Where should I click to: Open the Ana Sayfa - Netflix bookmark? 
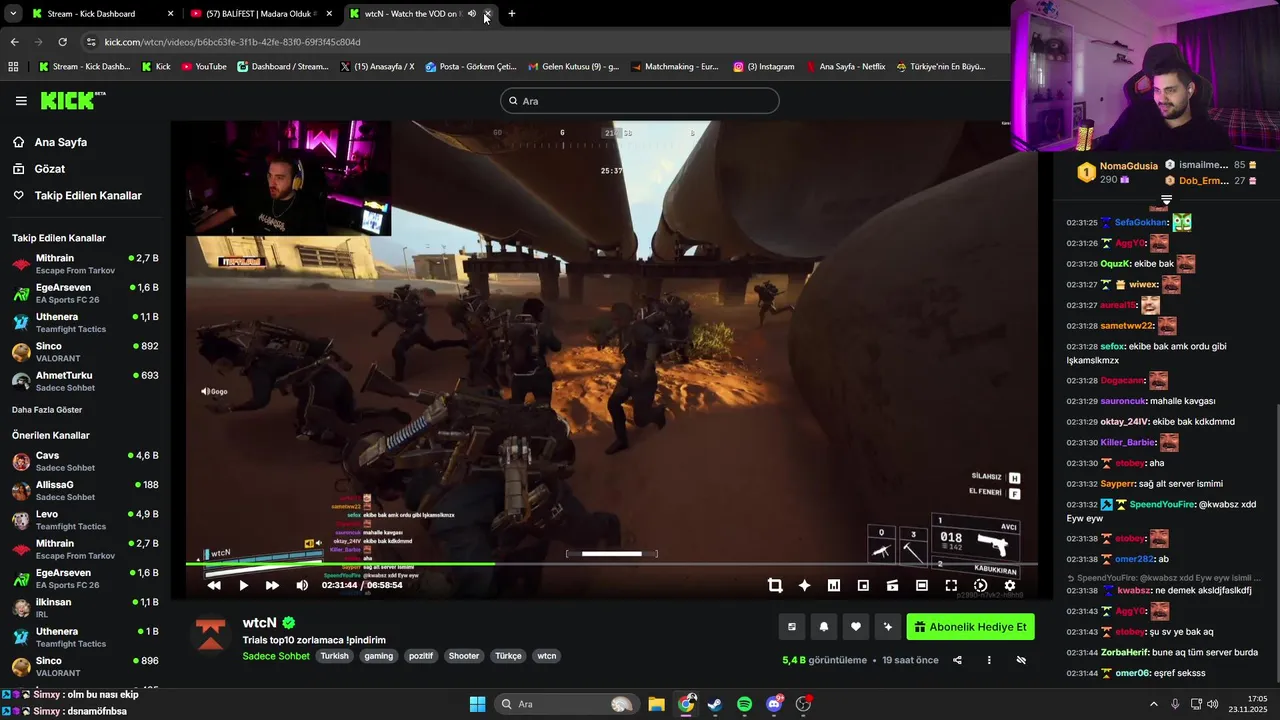click(844, 67)
